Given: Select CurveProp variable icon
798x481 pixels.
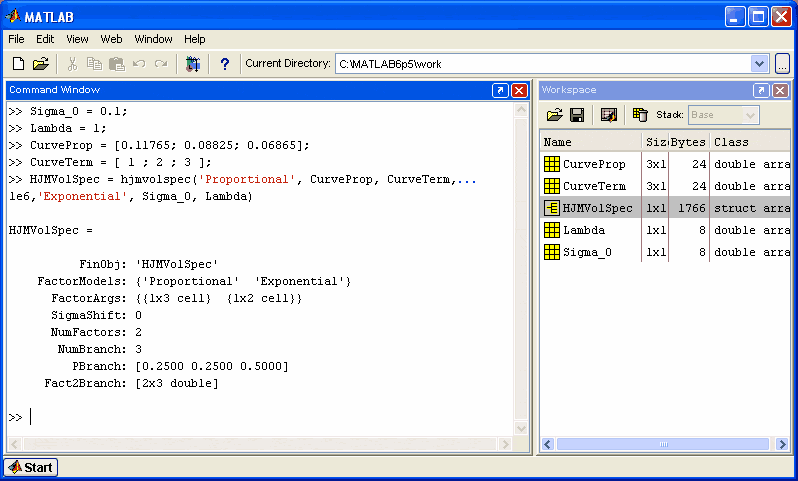Looking at the screenshot, I should (x=552, y=164).
